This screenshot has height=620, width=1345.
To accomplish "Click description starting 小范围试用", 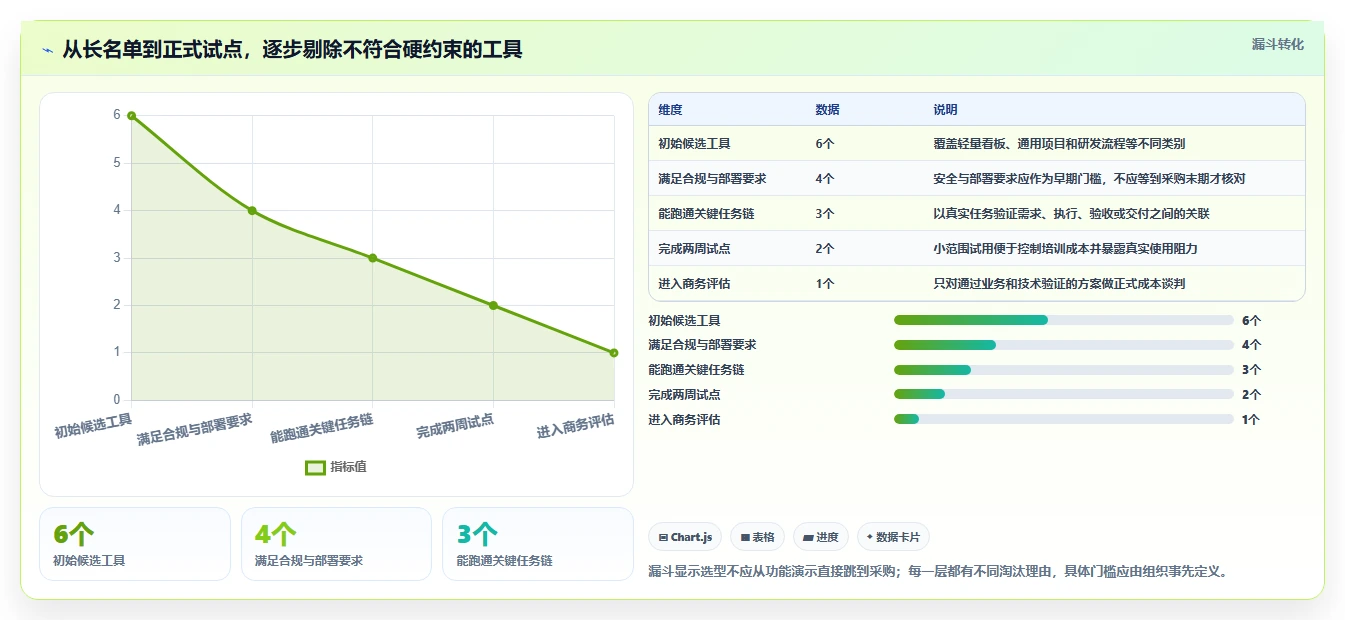I will (x=1065, y=248).
